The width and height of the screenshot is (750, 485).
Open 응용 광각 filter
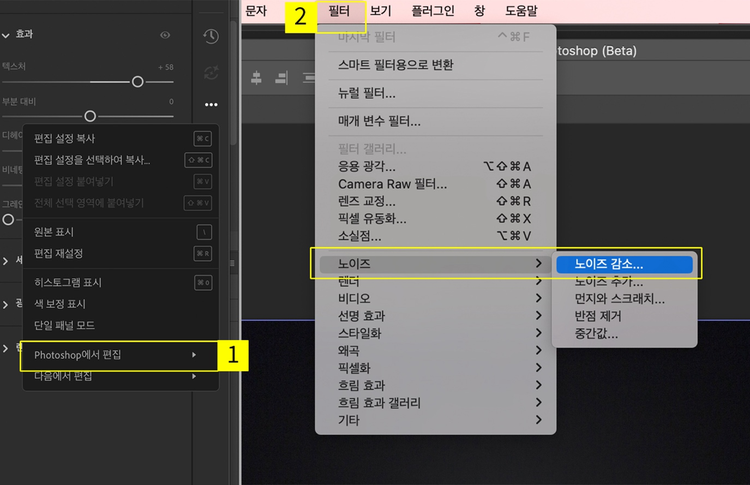(436, 166)
